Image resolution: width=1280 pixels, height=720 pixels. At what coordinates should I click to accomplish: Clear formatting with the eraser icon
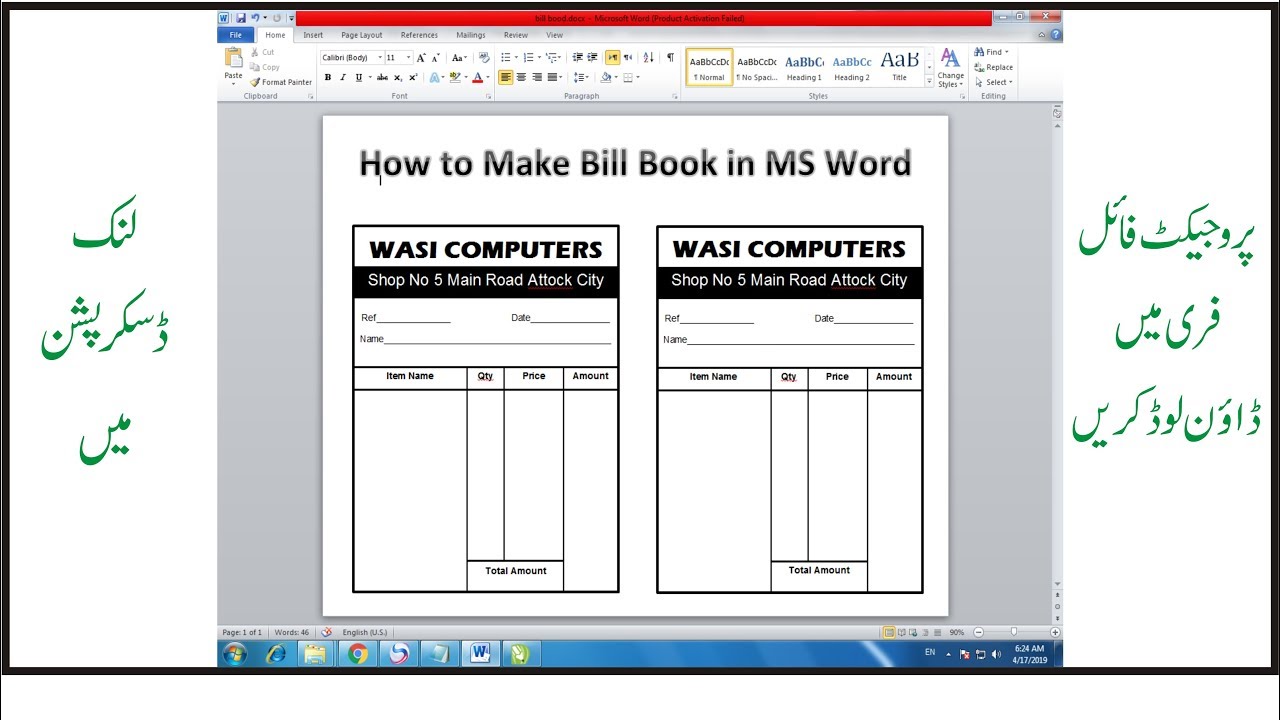point(484,57)
